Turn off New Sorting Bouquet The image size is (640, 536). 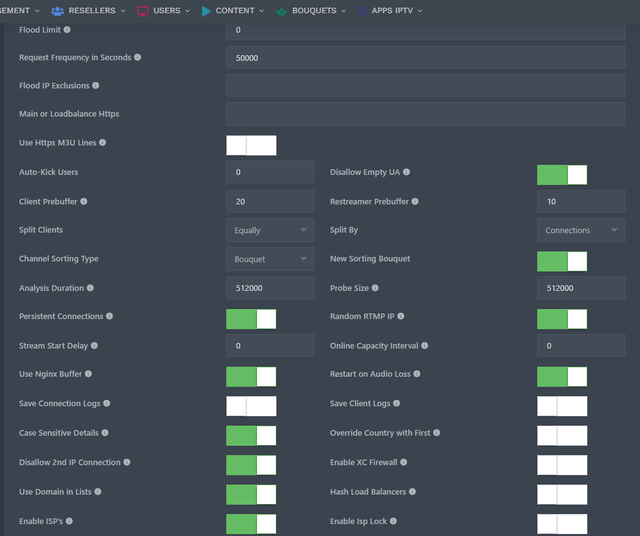(562, 261)
